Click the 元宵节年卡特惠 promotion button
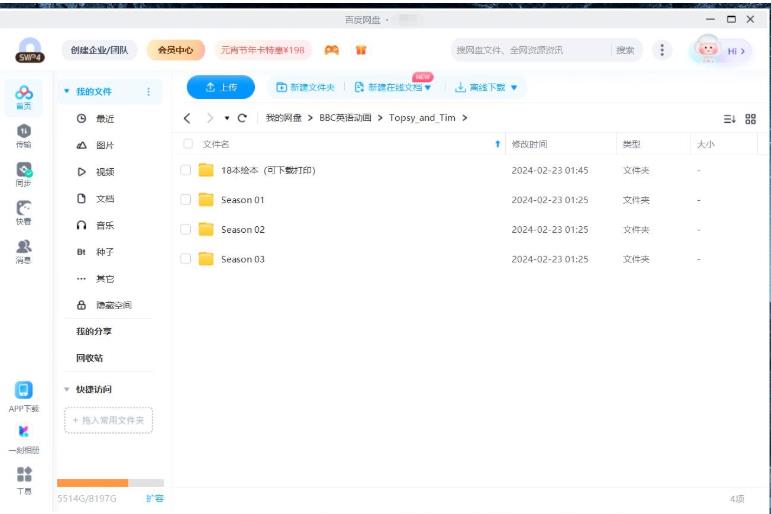The width and height of the screenshot is (771, 514). click(263, 50)
